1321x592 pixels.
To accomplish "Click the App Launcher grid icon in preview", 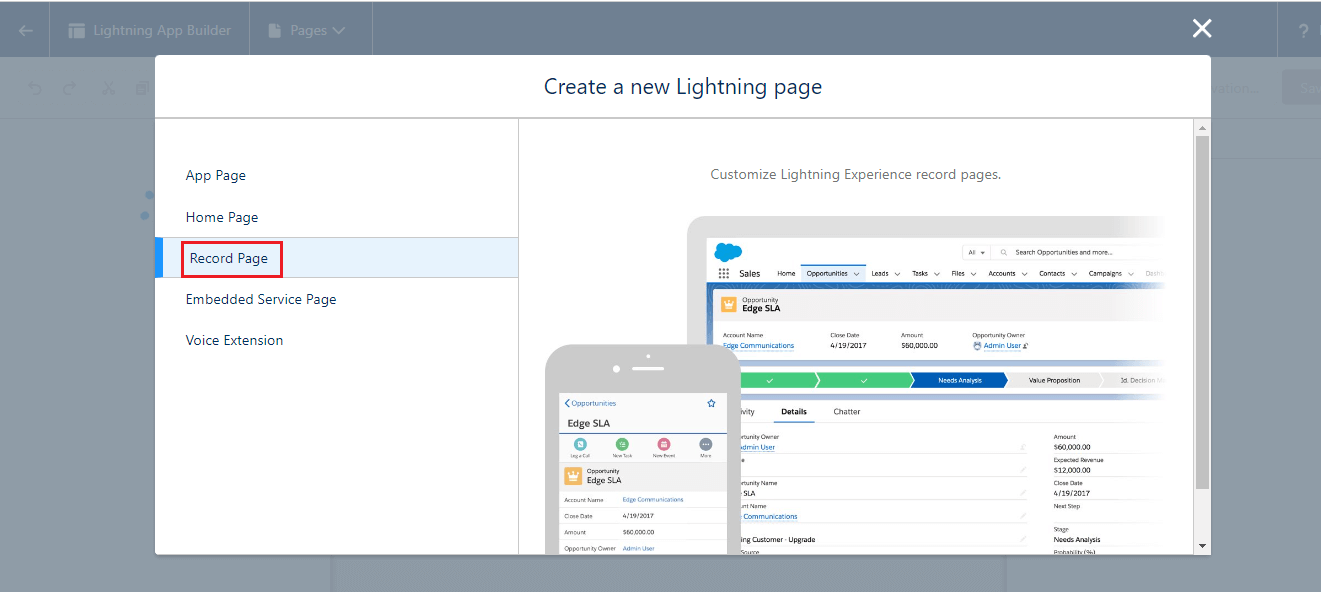I will [x=723, y=273].
